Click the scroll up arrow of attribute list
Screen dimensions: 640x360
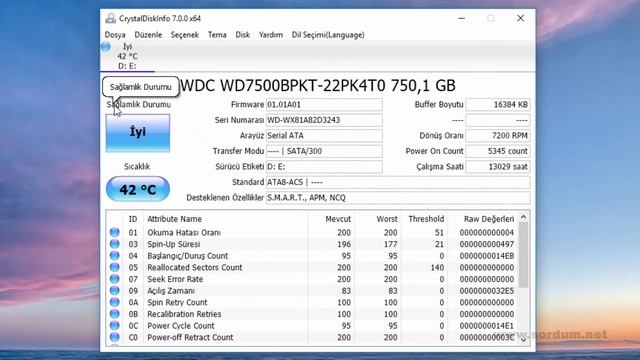[x=524, y=218]
